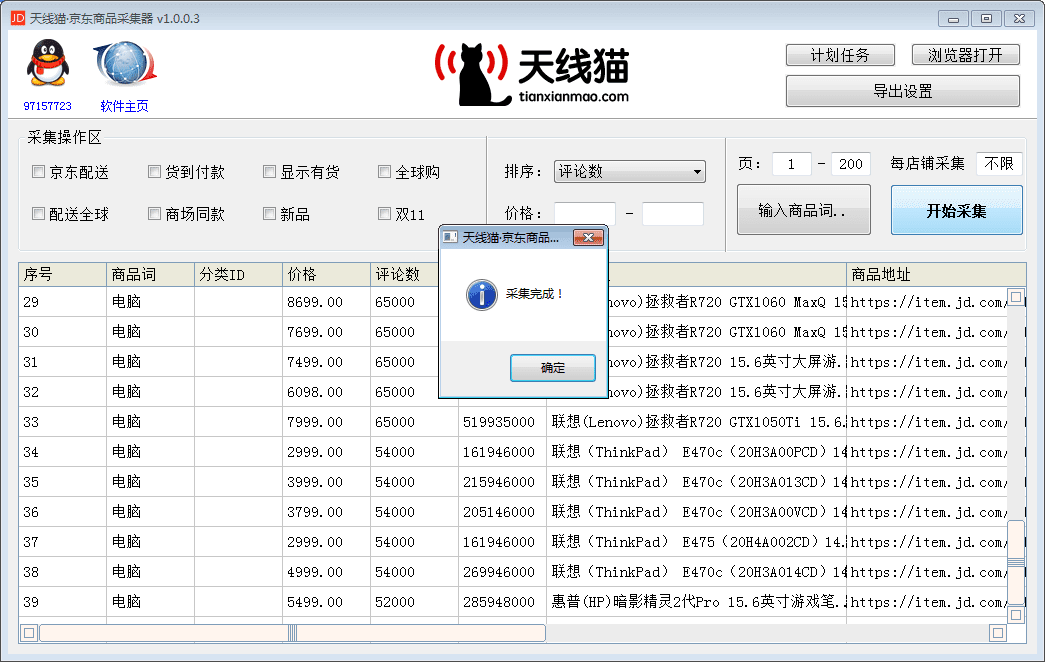Click the info icon in the dialog
This screenshot has height=662, width=1045.
[482, 295]
